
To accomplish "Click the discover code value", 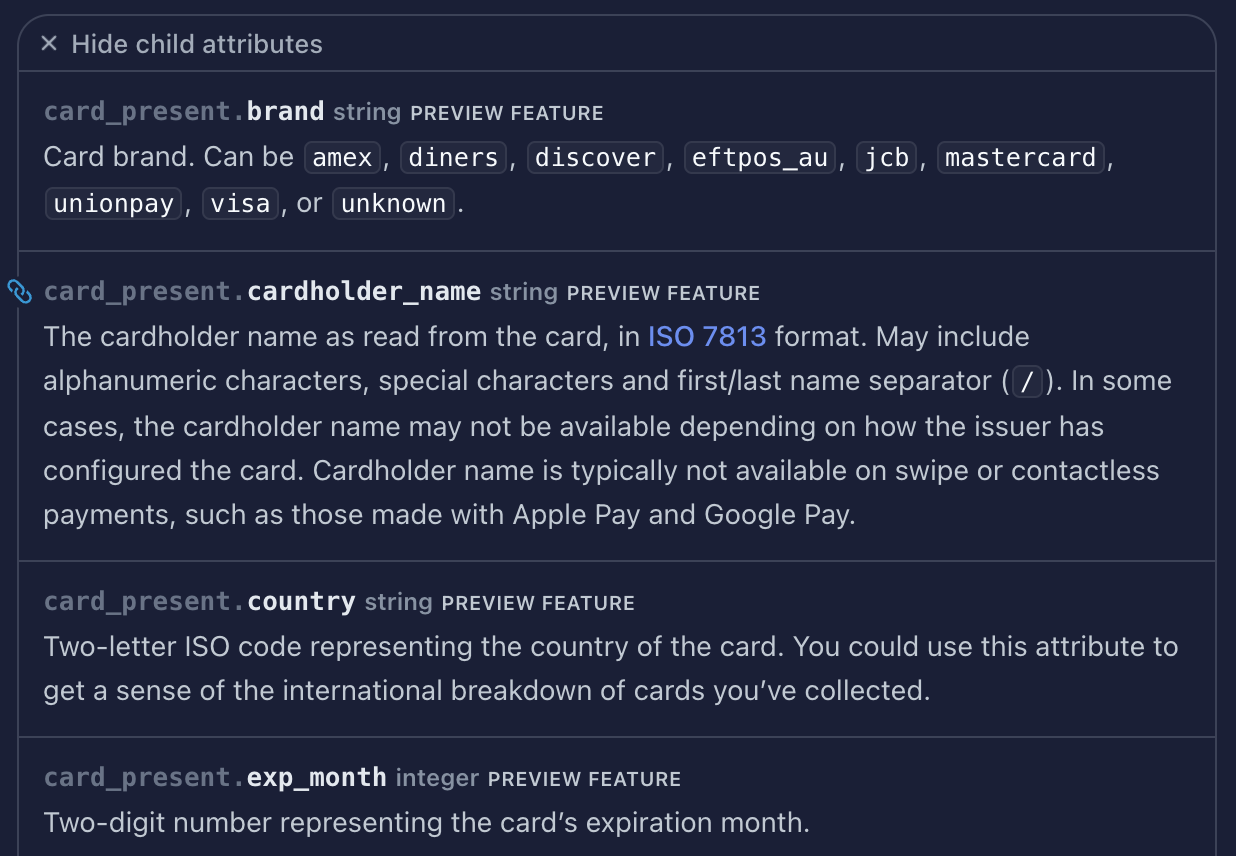I will 594,156.
